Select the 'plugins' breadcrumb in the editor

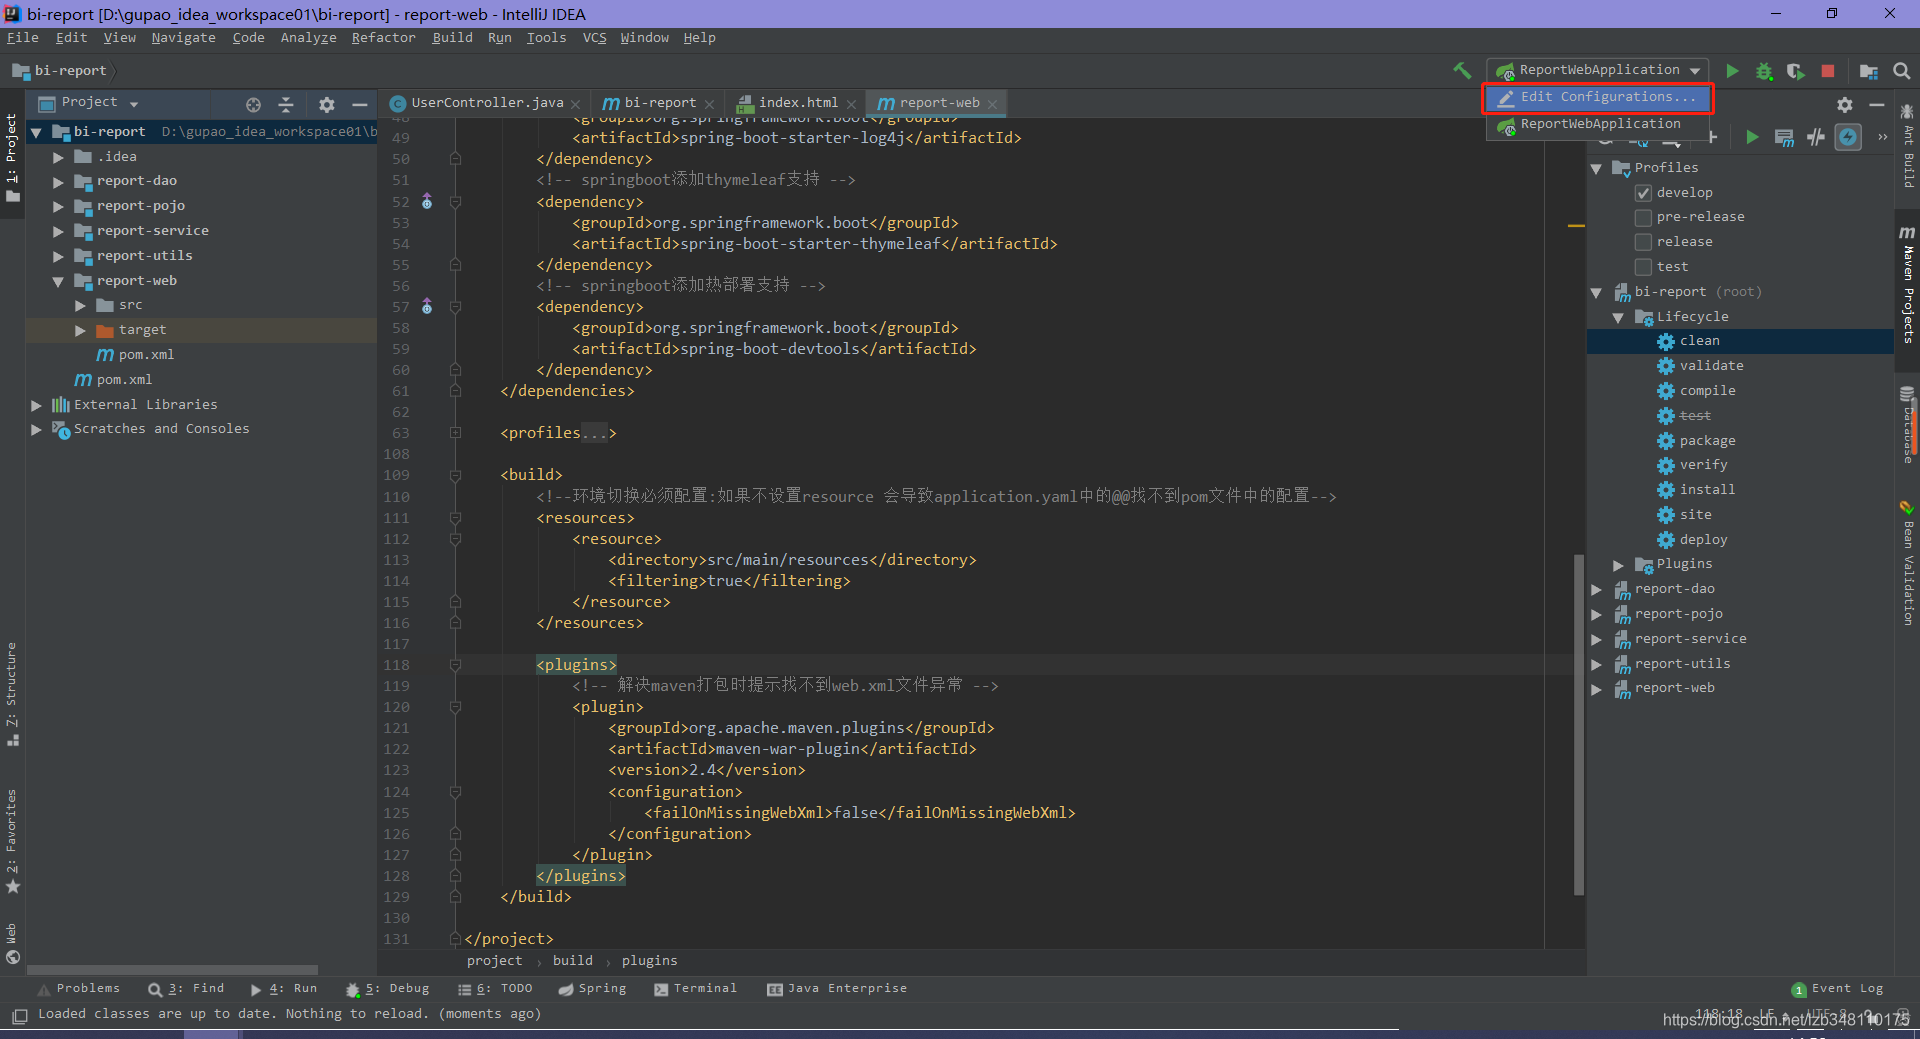tap(649, 961)
